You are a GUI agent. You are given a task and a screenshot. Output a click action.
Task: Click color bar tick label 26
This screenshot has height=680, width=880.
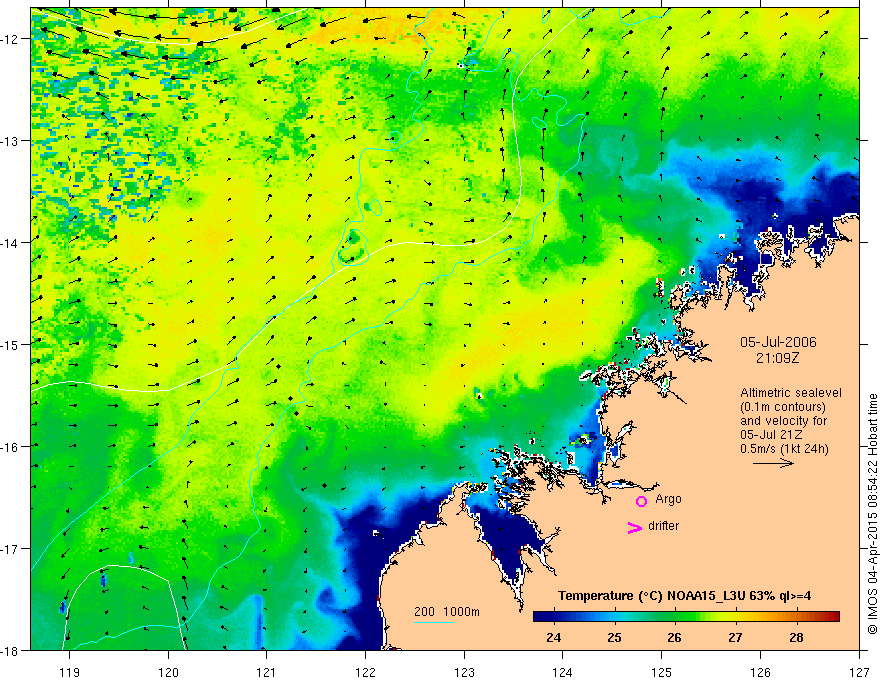(x=675, y=637)
